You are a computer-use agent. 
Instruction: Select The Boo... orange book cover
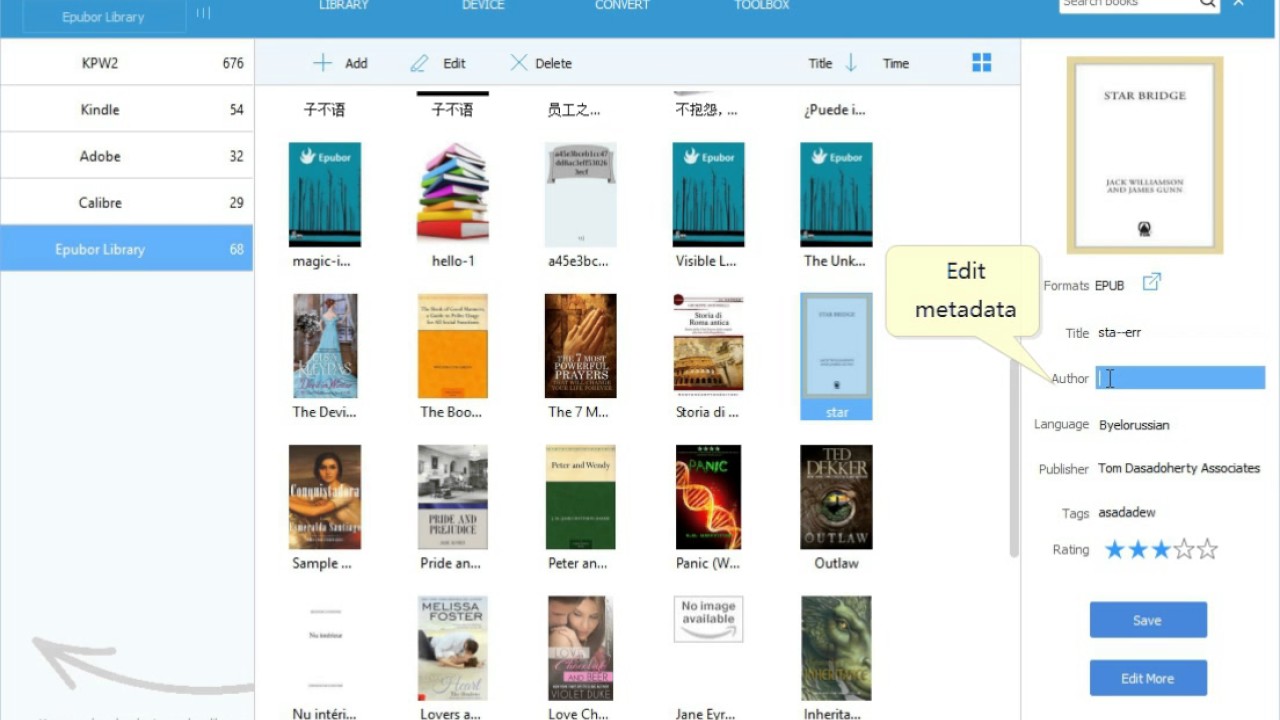[453, 346]
